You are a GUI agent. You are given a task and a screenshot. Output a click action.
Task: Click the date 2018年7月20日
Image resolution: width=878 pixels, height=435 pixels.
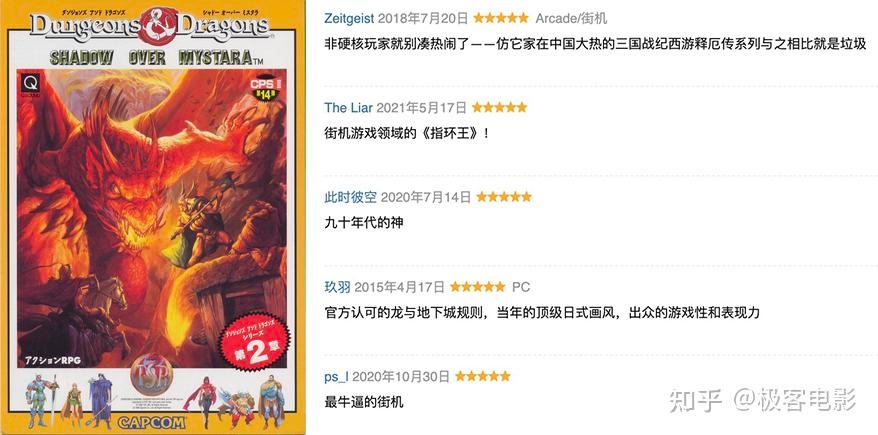pyautogui.click(x=423, y=18)
